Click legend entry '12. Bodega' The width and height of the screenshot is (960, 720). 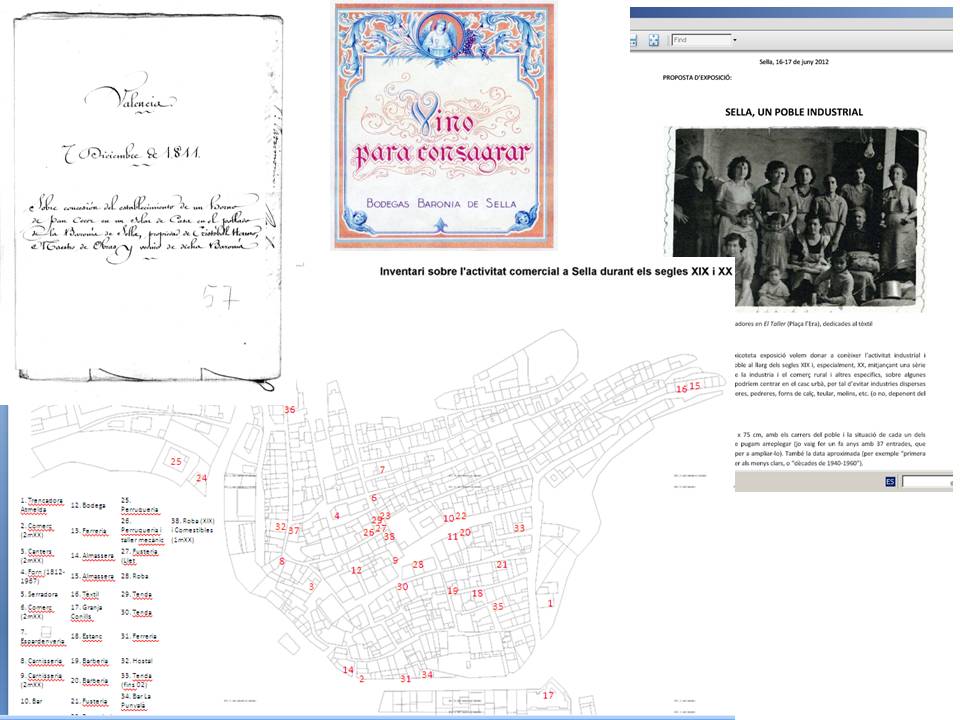coord(88,505)
